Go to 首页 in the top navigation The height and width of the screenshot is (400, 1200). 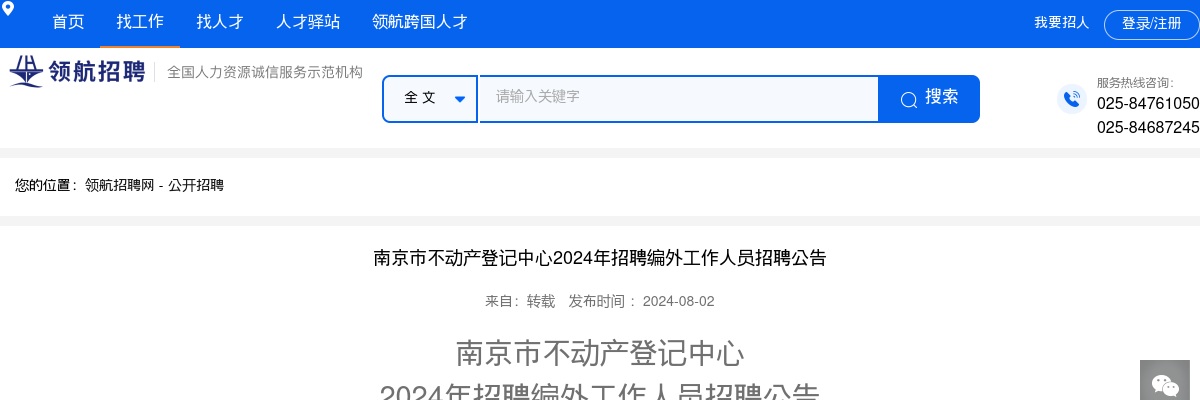(x=68, y=22)
